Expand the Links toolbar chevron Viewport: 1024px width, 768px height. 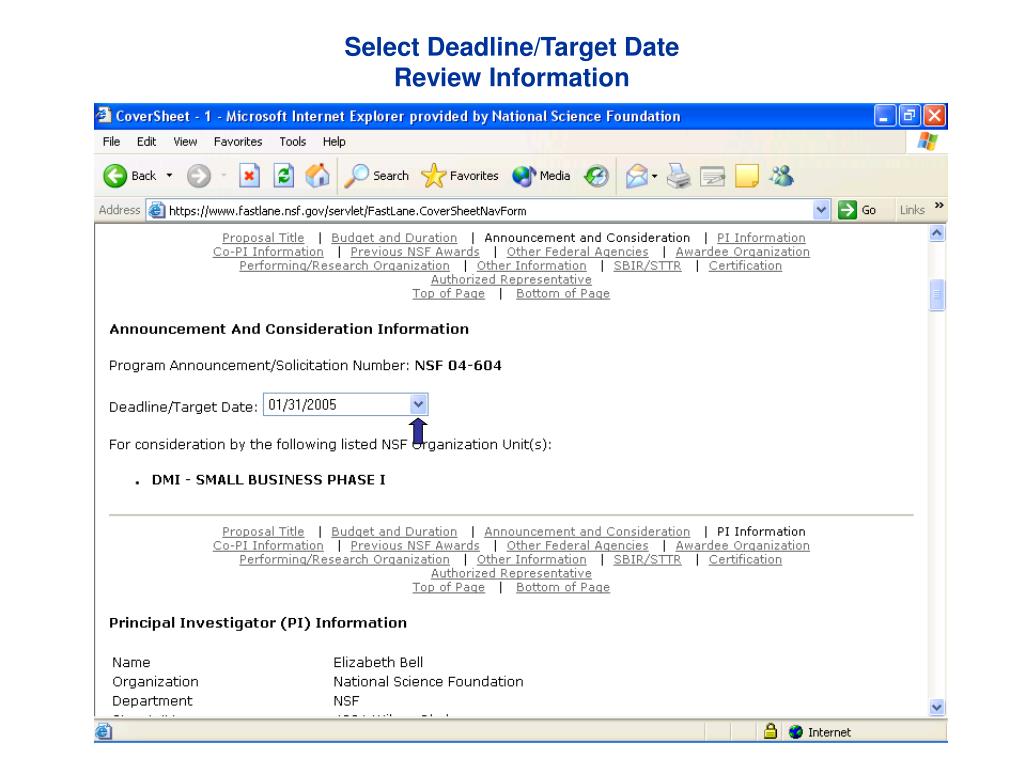(x=938, y=205)
